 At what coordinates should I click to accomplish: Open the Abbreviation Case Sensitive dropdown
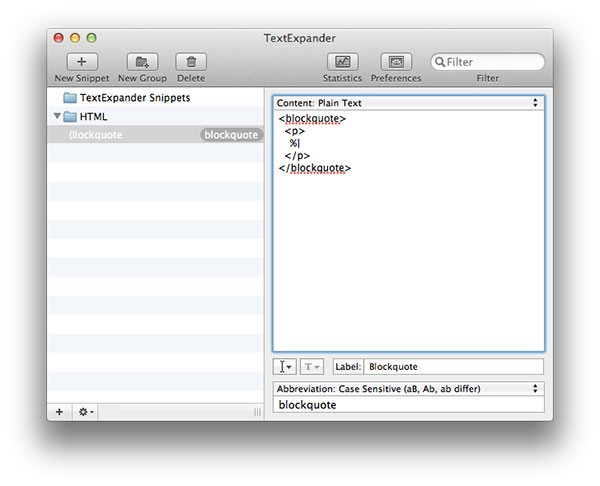tap(408, 389)
